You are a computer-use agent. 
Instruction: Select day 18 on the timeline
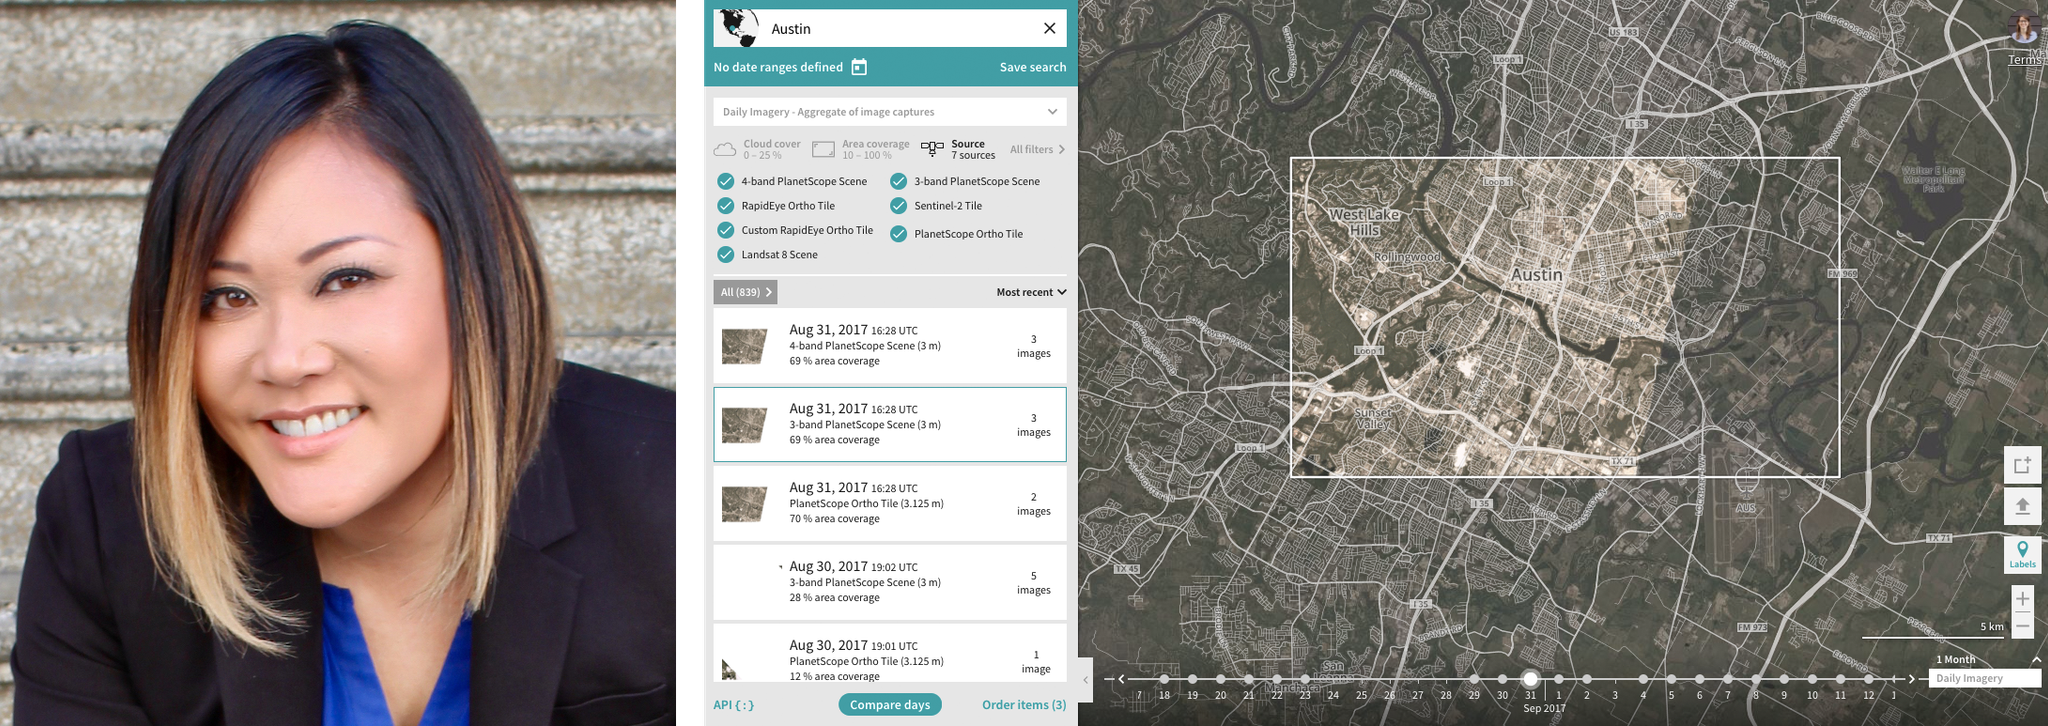(1164, 680)
